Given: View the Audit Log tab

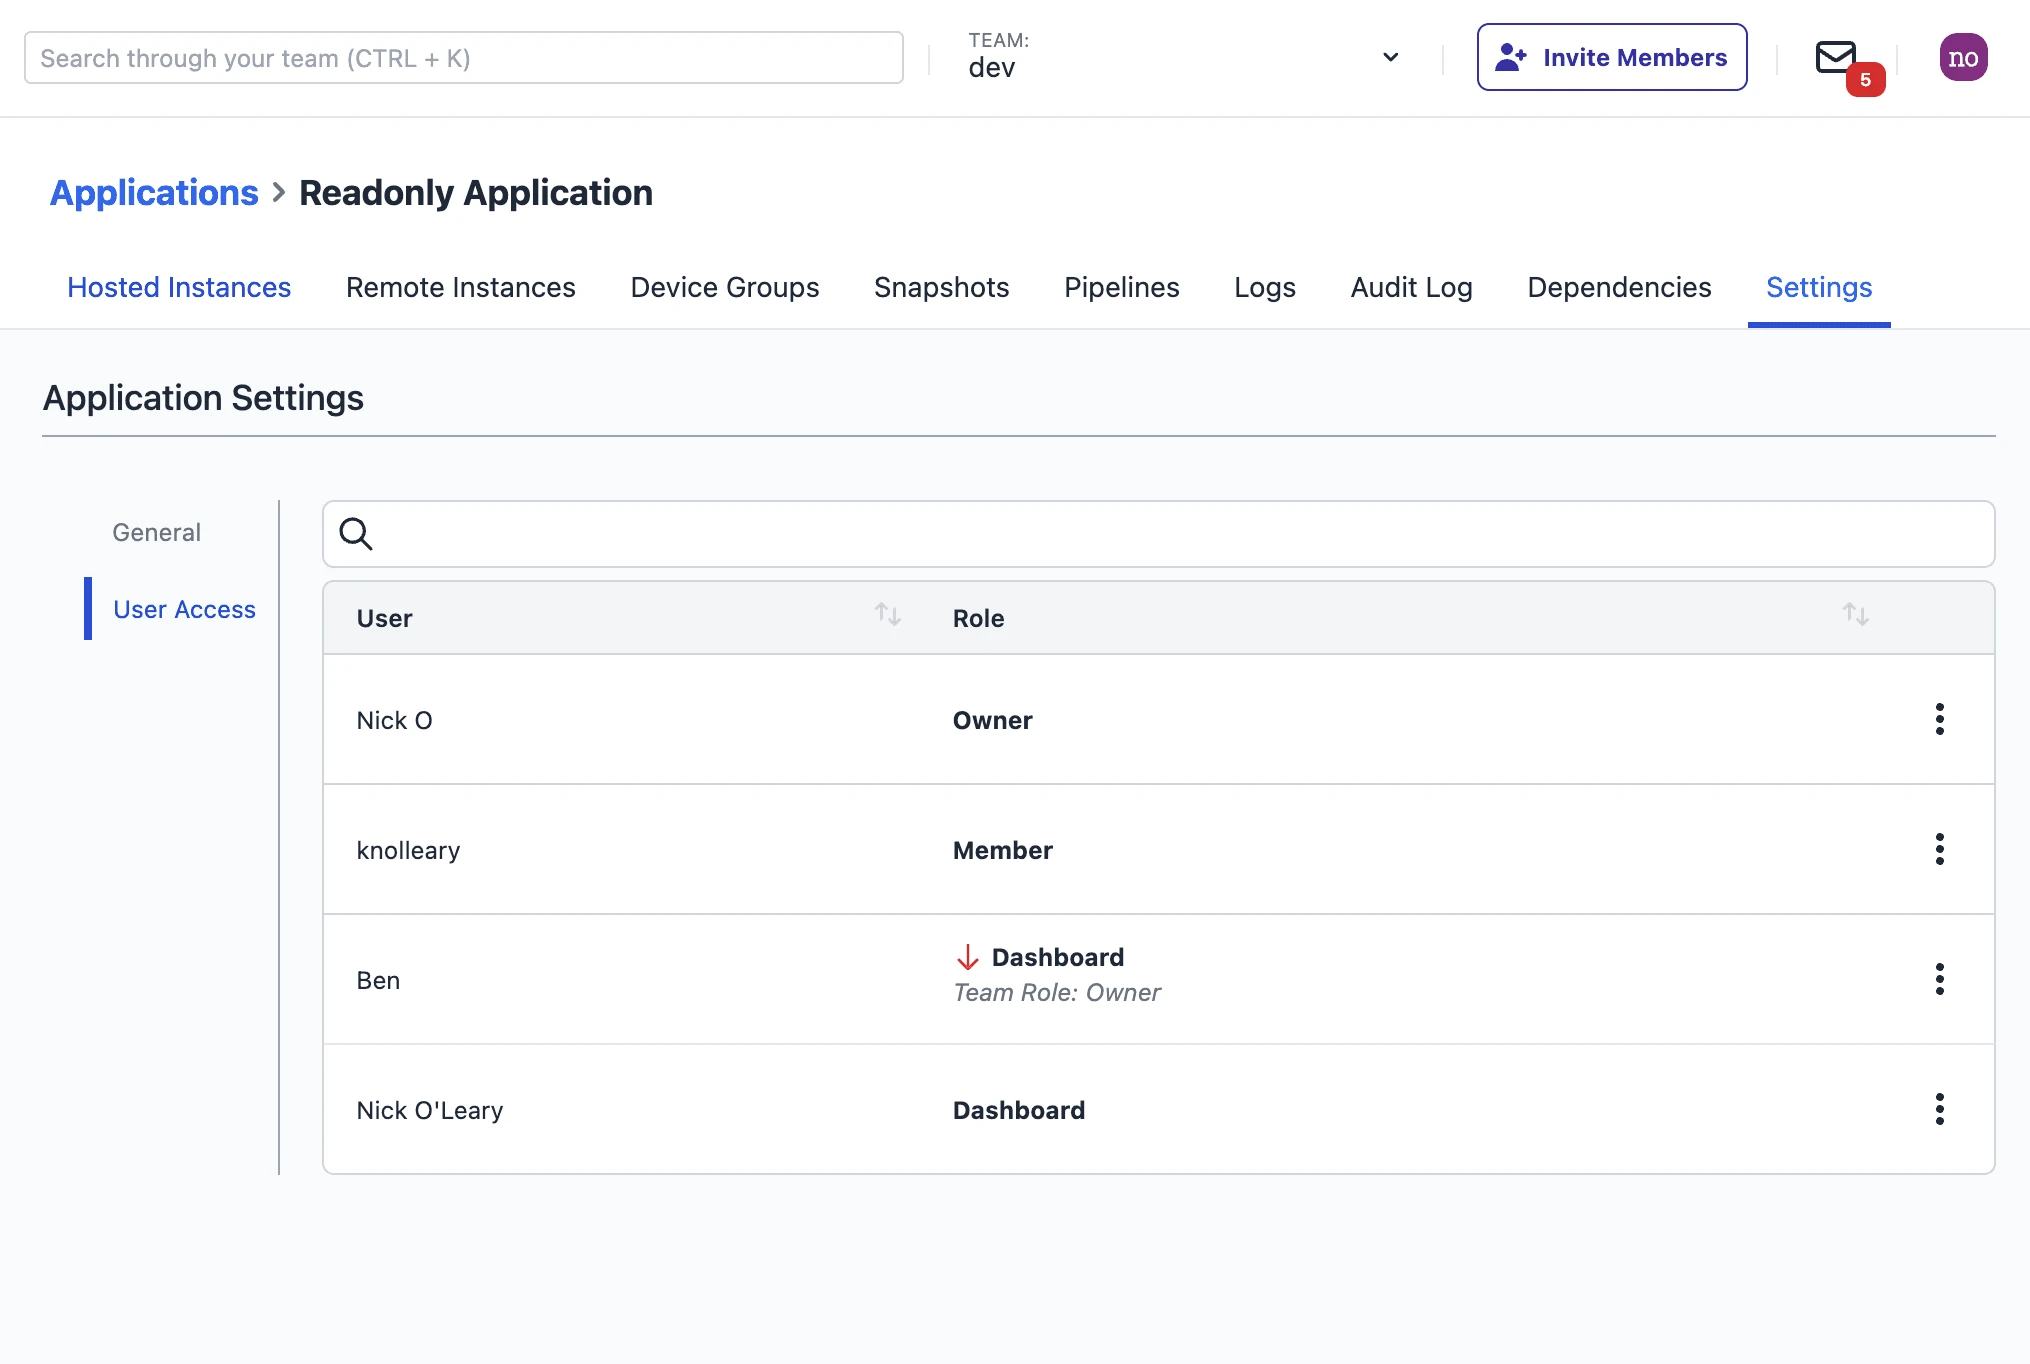Looking at the screenshot, I should pyautogui.click(x=1412, y=287).
